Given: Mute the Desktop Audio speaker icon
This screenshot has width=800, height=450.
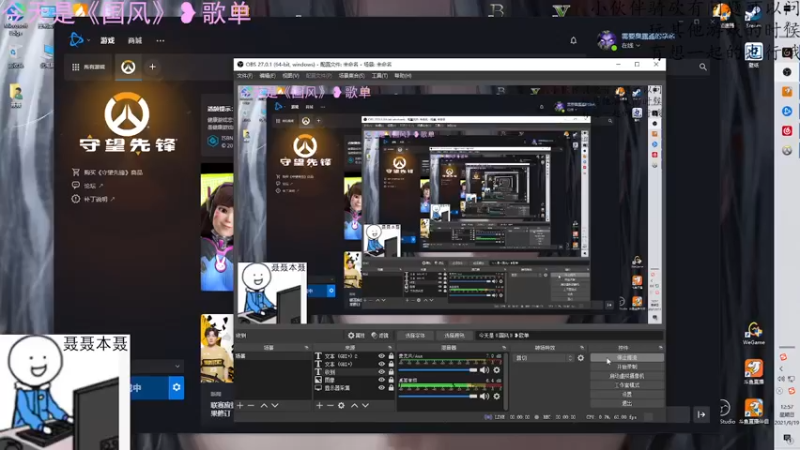Looking at the screenshot, I should tap(484, 396).
